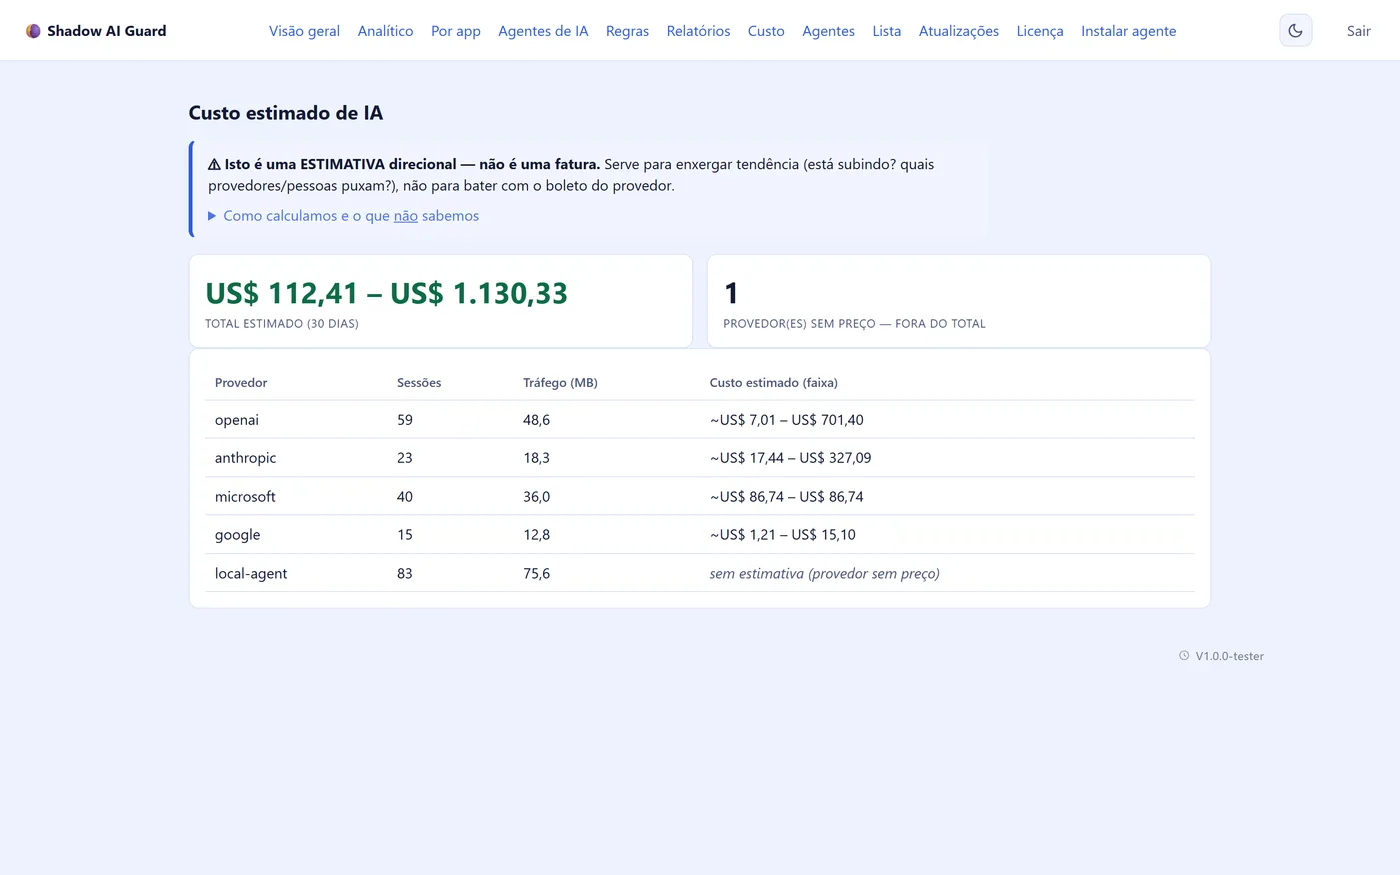Click the "Total estimado (30 dias)" label
Image resolution: width=1400 pixels, height=875 pixels.
(x=282, y=324)
